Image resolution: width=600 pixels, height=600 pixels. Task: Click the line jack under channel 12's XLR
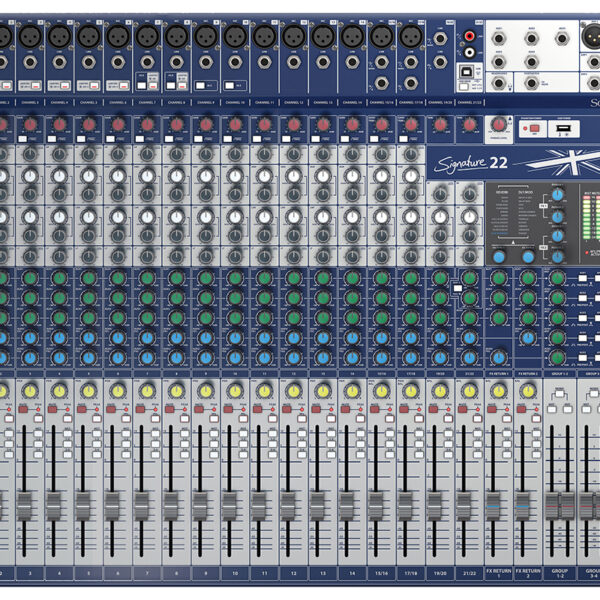294,62
